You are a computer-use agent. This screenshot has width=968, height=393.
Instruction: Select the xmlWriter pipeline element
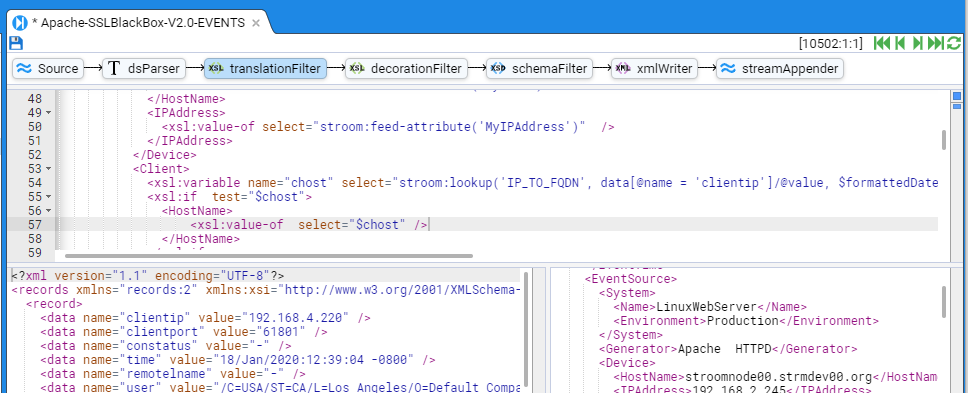pos(654,68)
